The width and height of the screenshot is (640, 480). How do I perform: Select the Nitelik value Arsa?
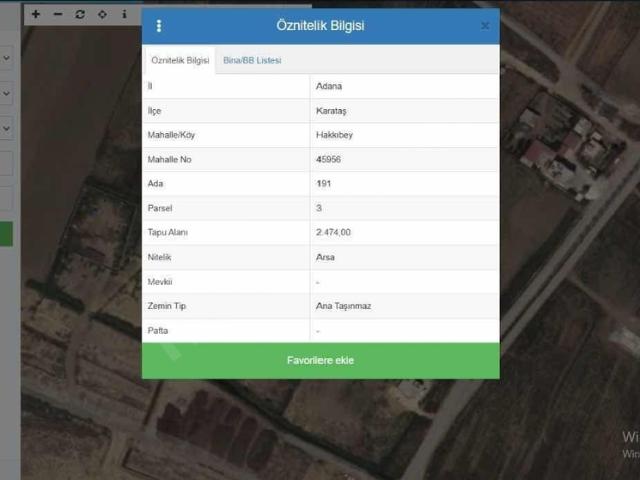(325, 257)
